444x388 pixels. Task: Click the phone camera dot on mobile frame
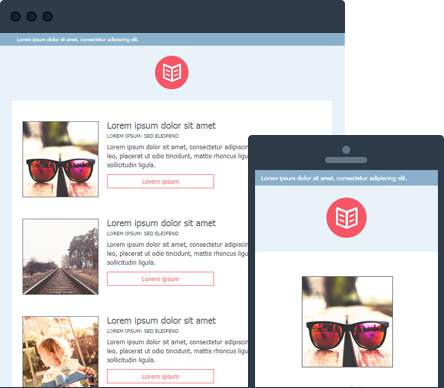click(x=346, y=150)
